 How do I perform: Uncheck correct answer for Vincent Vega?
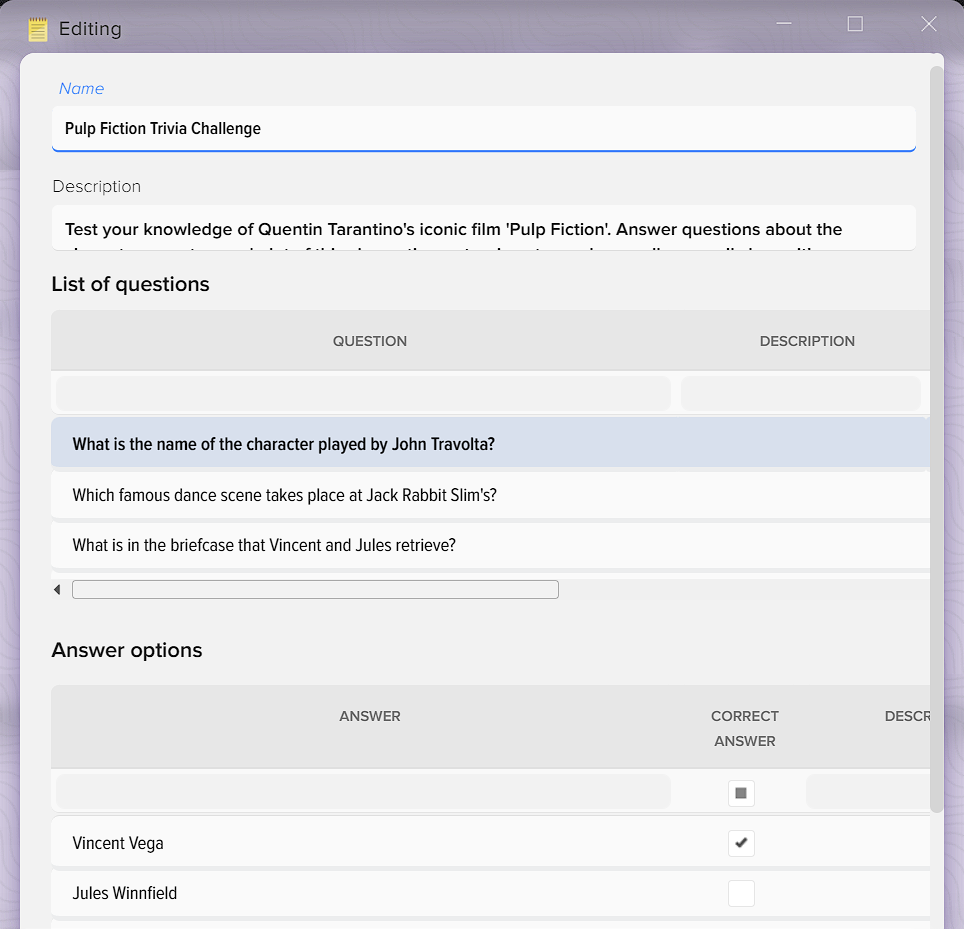[x=741, y=843]
